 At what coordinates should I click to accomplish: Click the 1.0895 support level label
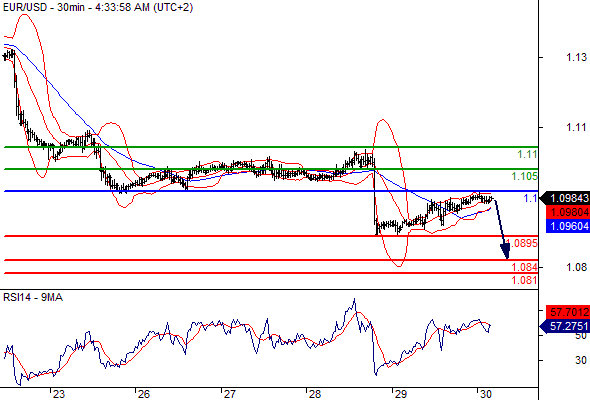522,243
